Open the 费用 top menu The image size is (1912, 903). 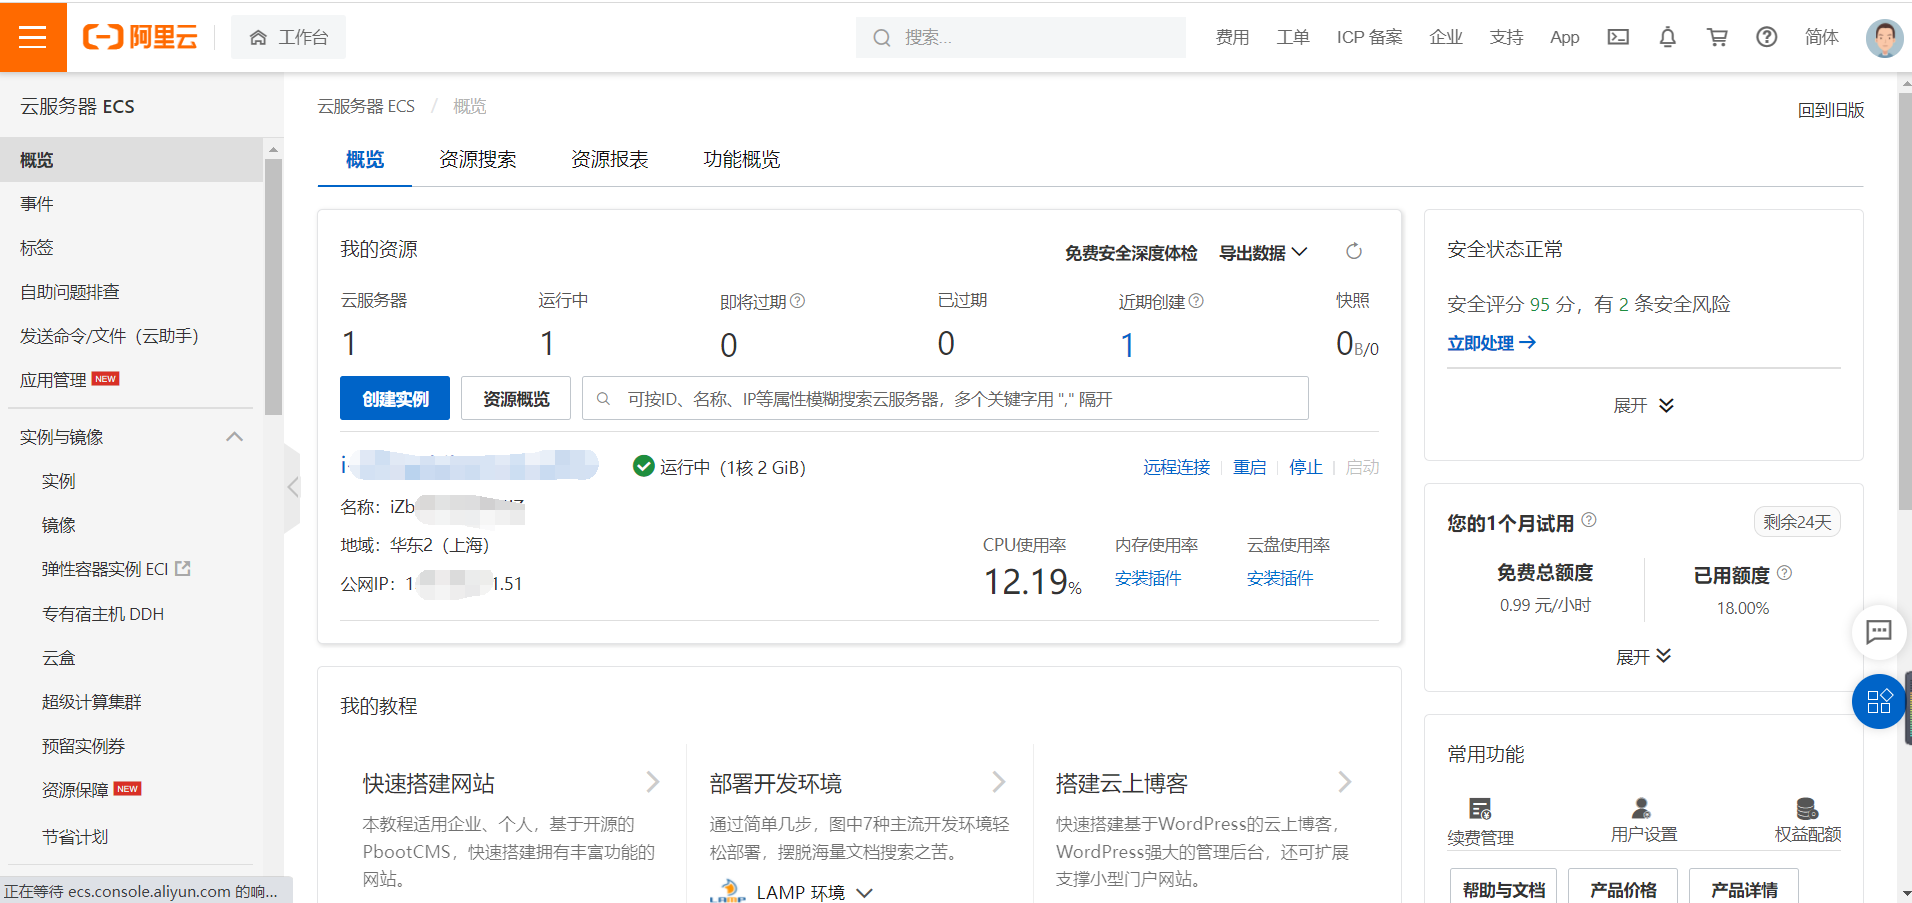pyautogui.click(x=1232, y=37)
